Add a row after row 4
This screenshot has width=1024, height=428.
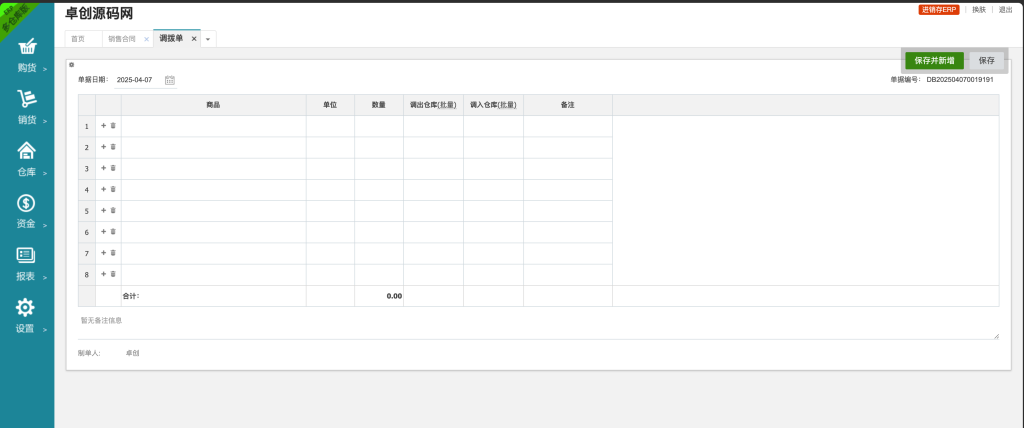click(103, 189)
